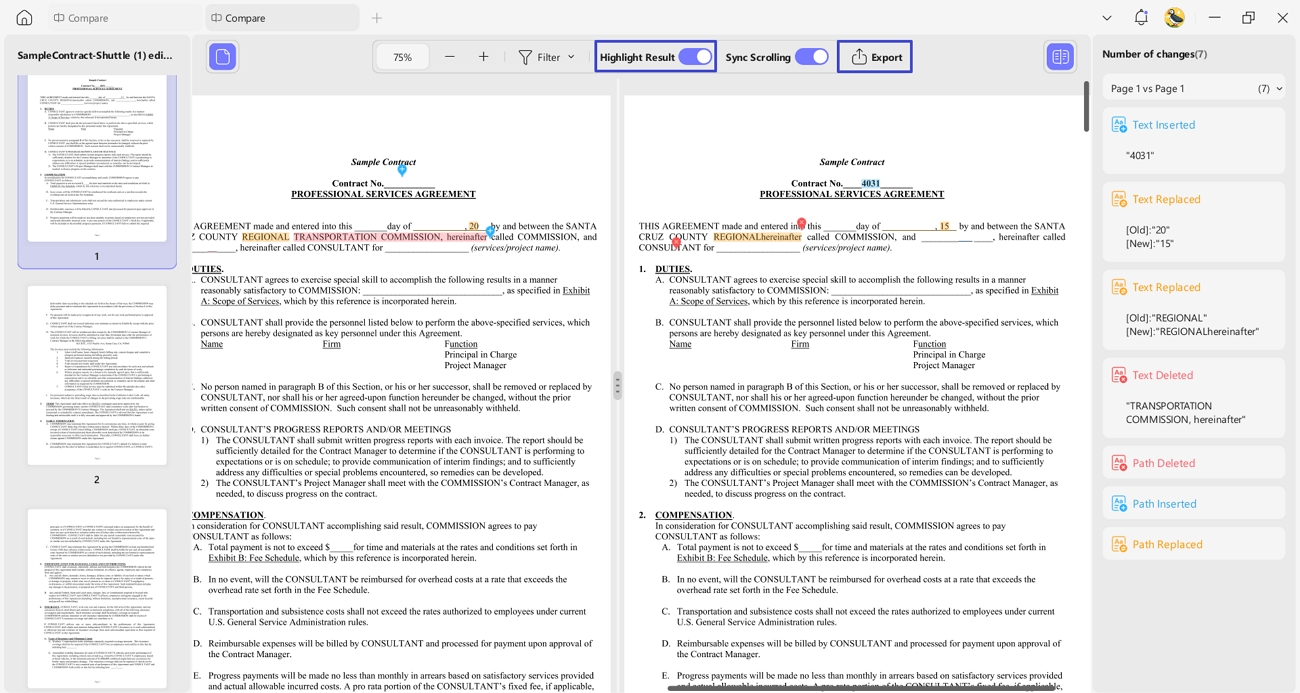Toggle the changes list panel icon
The width and height of the screenshot is (1300, 693).
click(1060, 57)
